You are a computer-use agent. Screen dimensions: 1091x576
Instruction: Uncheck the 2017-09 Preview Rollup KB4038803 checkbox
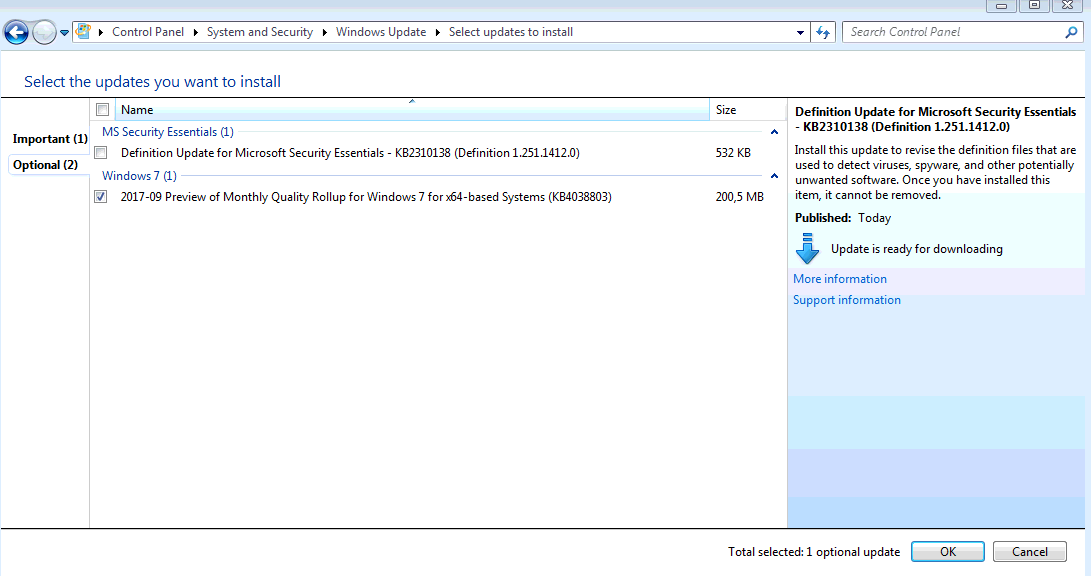pyautogui.click(x=101, y=197)
